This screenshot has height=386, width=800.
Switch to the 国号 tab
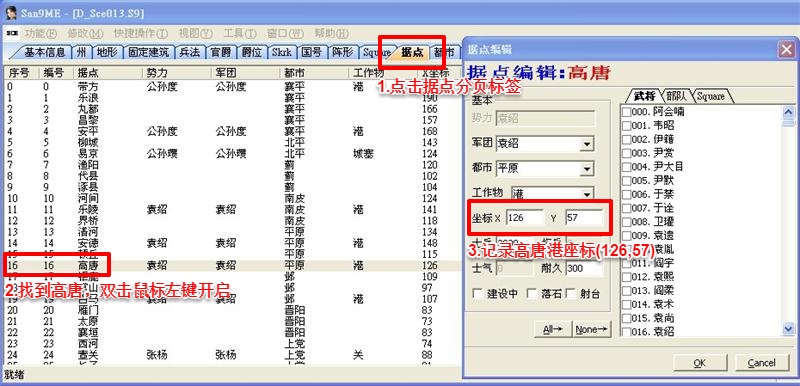[x=312, y=52]
